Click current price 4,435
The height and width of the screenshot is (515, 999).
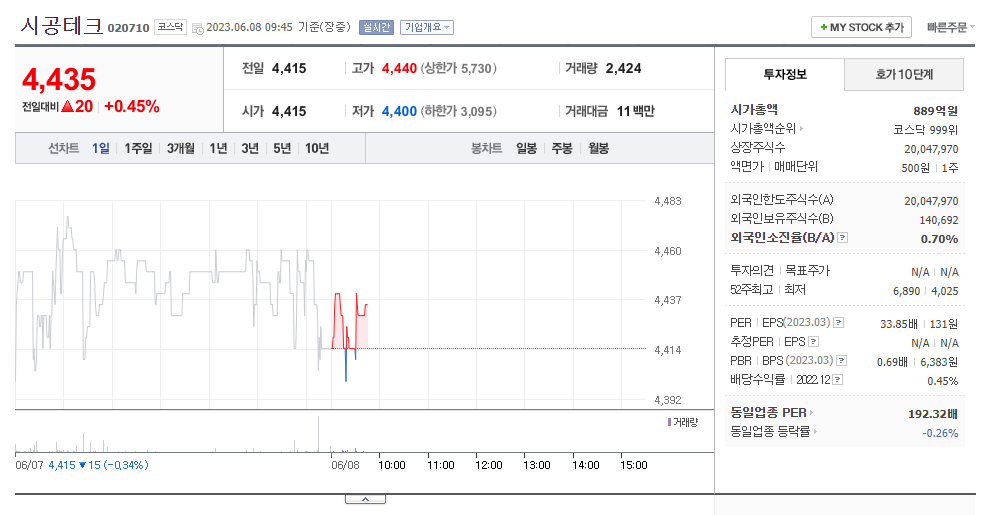(59, 80)
